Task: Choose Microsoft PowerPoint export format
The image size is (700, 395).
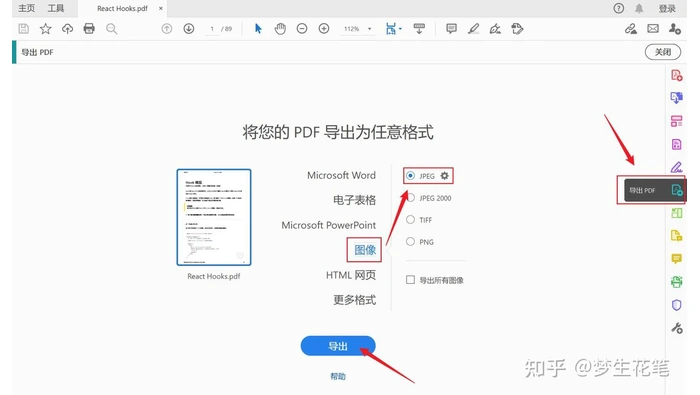Action: (329, 225)
